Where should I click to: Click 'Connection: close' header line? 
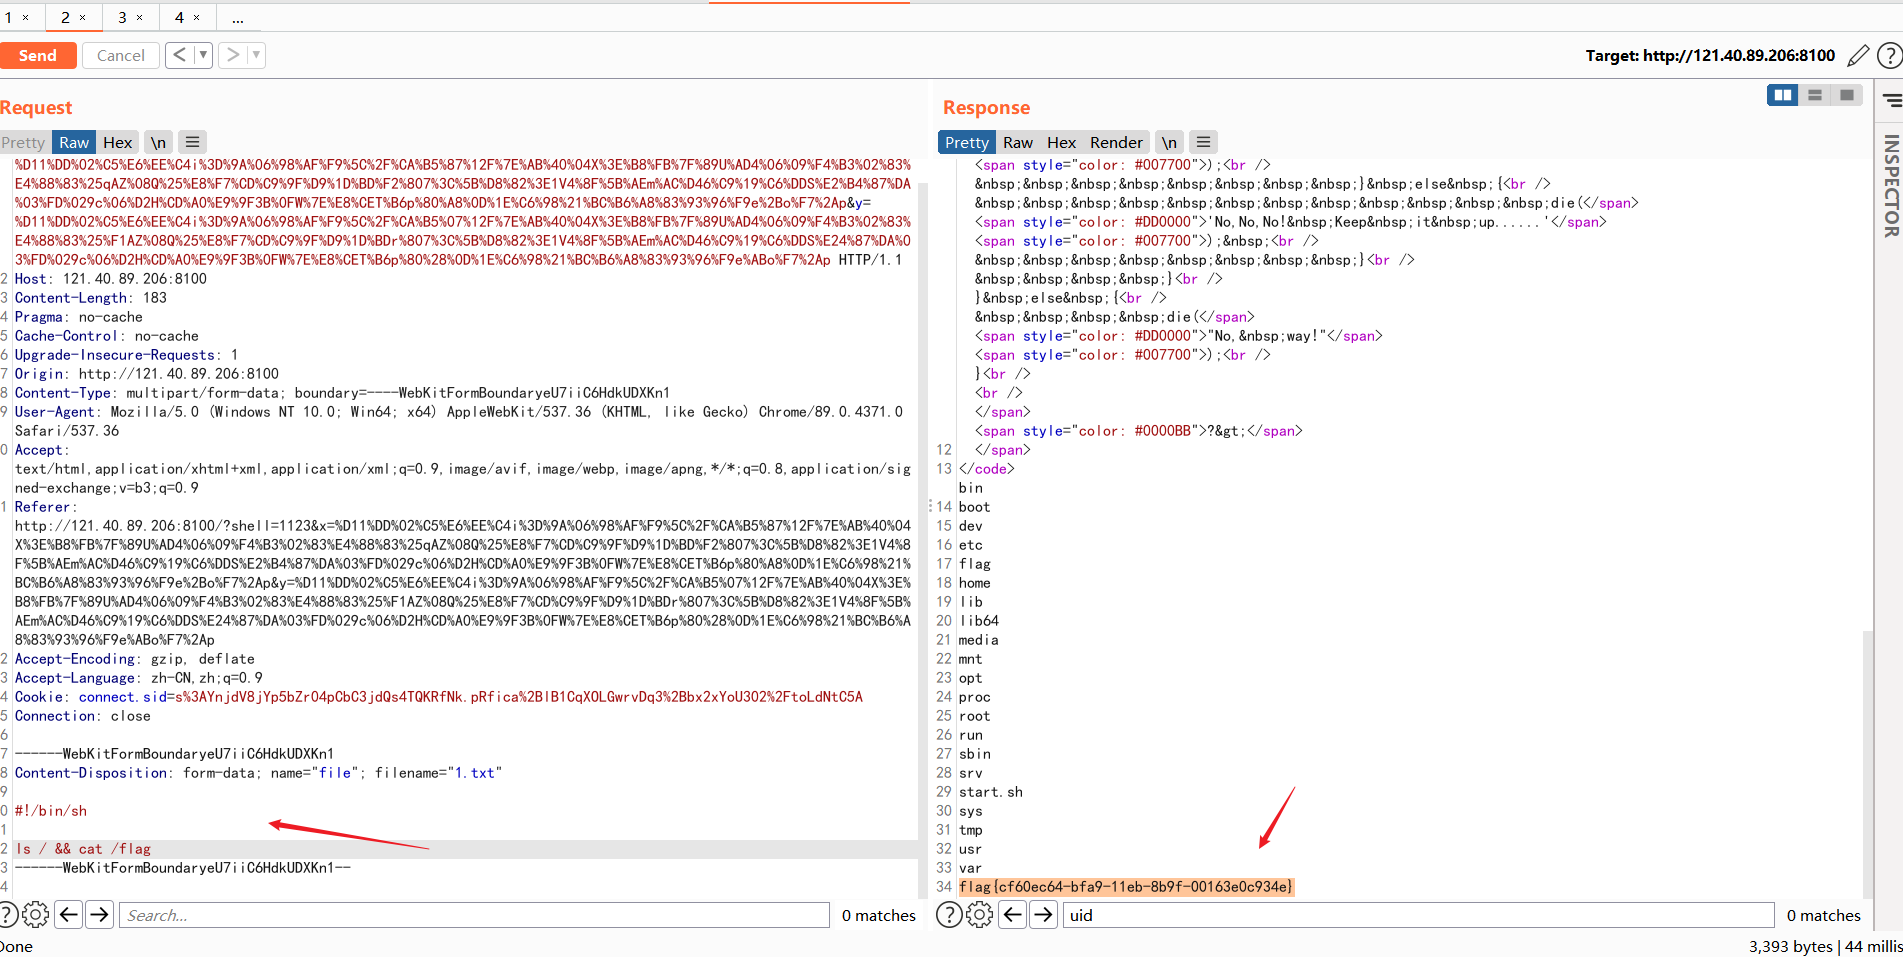click(x=83, y=716)
